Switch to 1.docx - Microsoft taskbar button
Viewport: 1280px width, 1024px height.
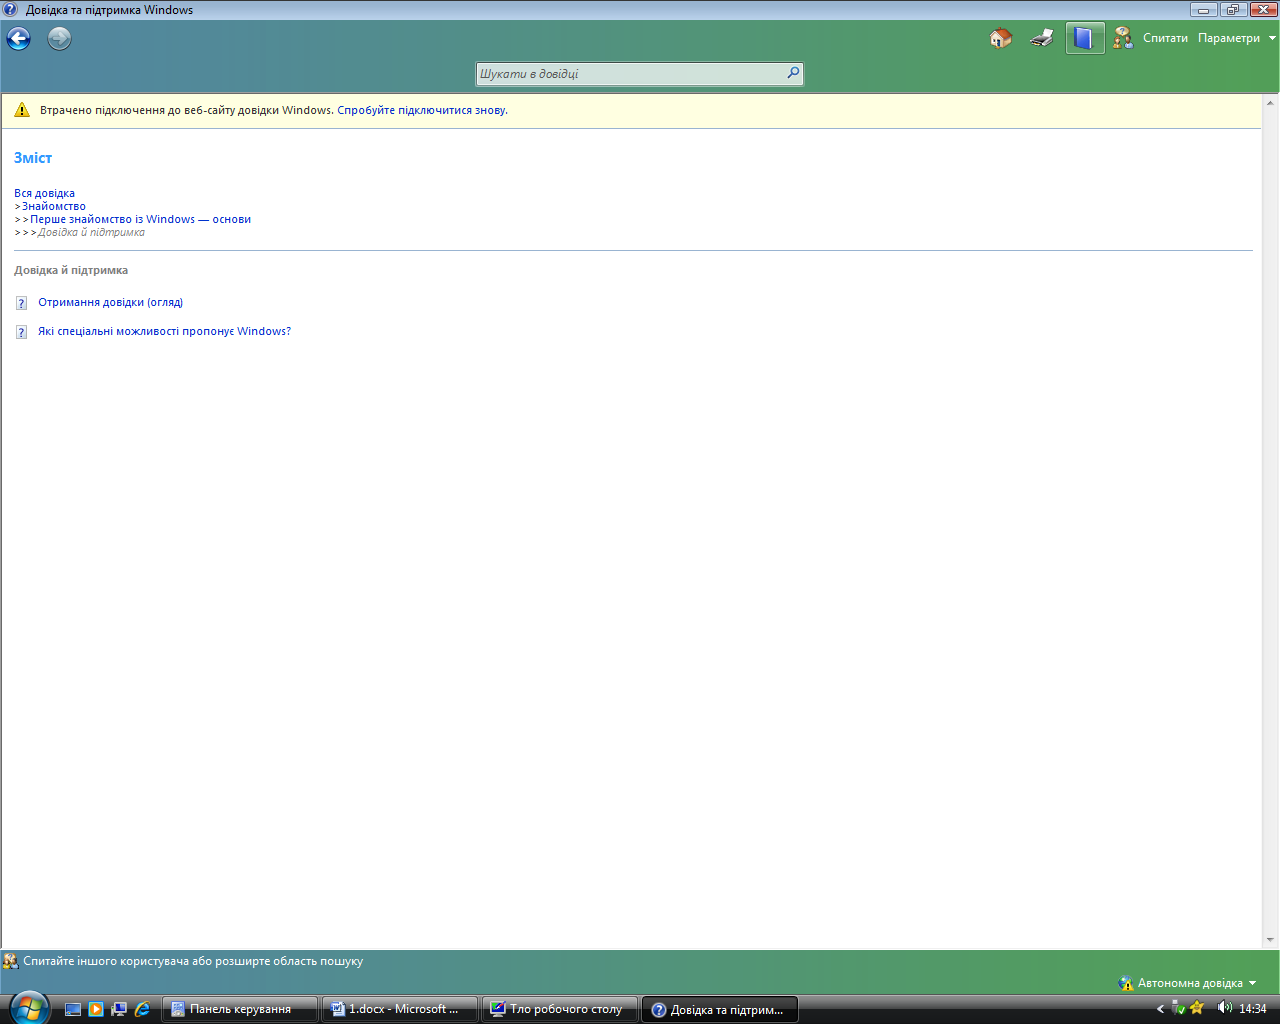[399, 1009]
